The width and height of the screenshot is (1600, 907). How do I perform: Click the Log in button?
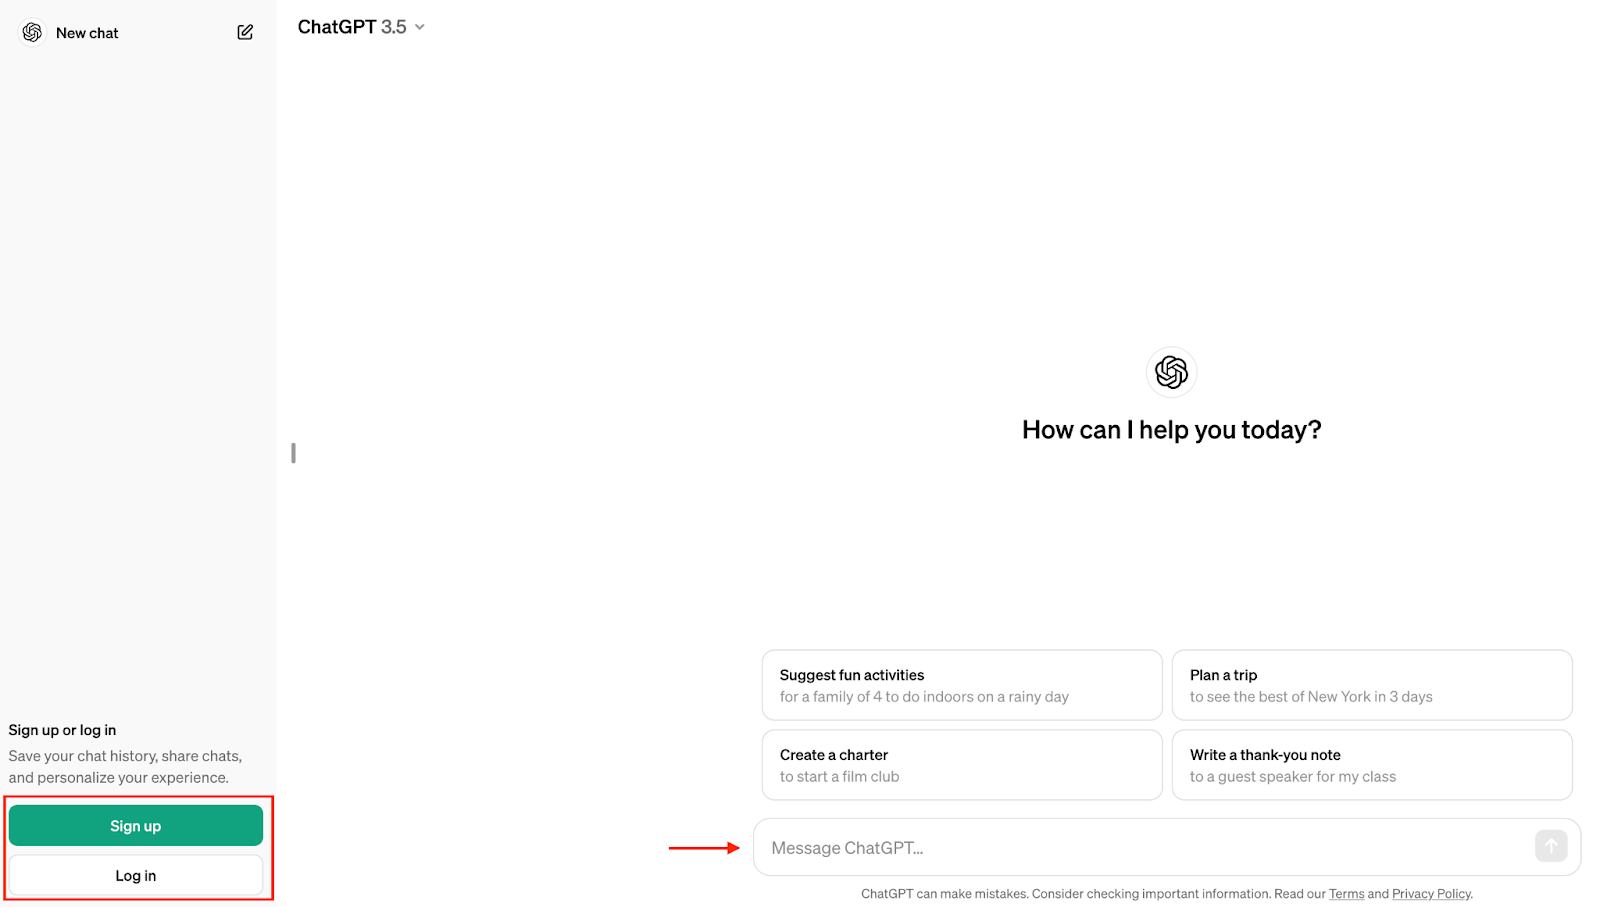coord(136,876)
